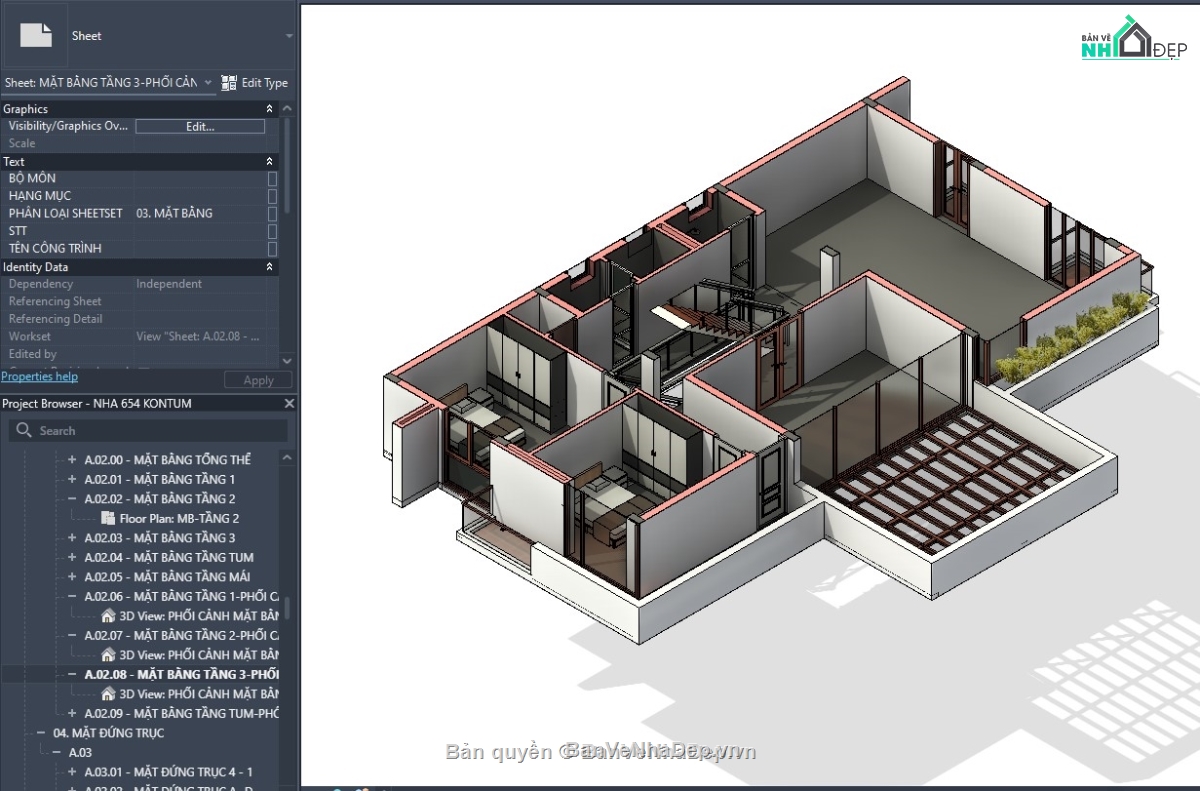The image size is (1200, 791).
Task: Select sheet A.03.01 - MẶT ĐỨNG TRỤC 4 - 1
Action: [x=168, y=772]
